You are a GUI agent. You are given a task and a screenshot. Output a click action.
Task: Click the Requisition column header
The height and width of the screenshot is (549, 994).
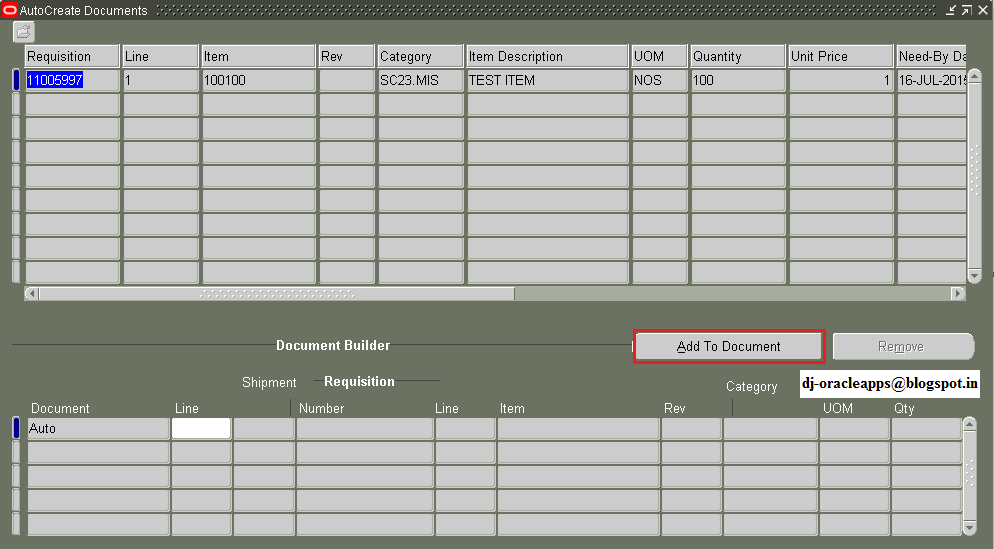point(72,56)
